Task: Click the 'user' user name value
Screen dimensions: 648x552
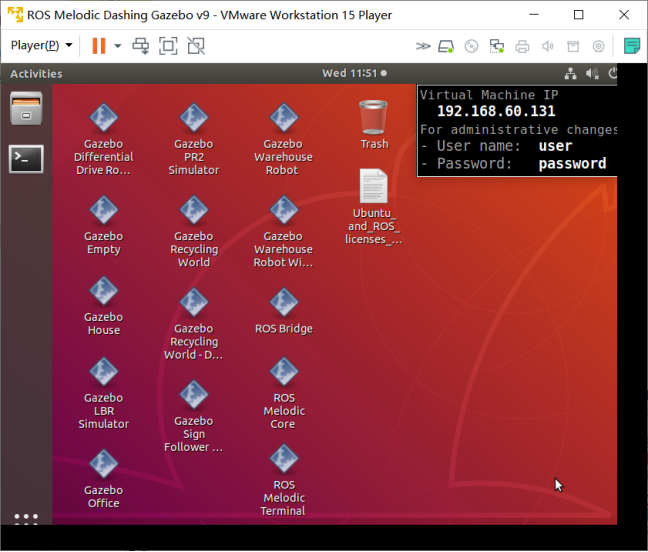Action: click(x=555, y=146)
